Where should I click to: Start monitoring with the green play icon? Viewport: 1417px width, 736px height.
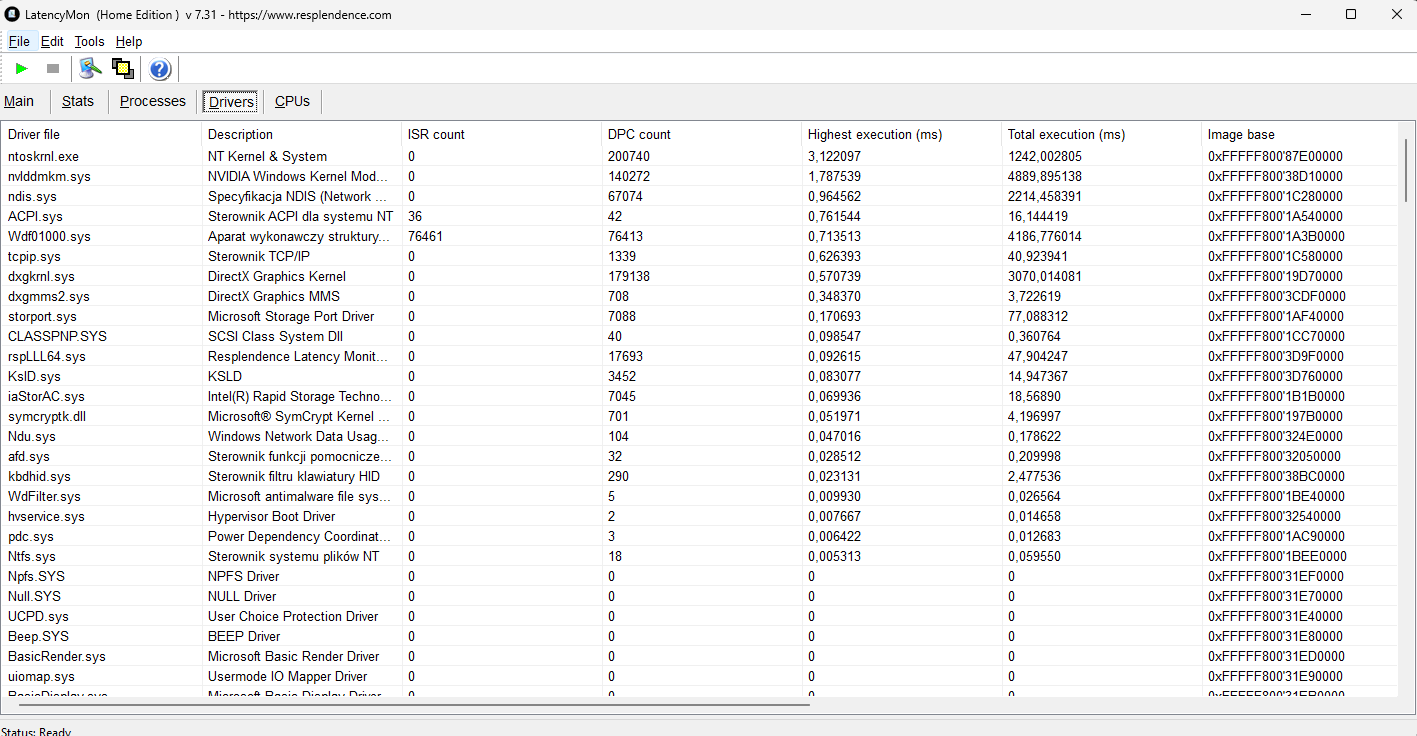point(21,68)
